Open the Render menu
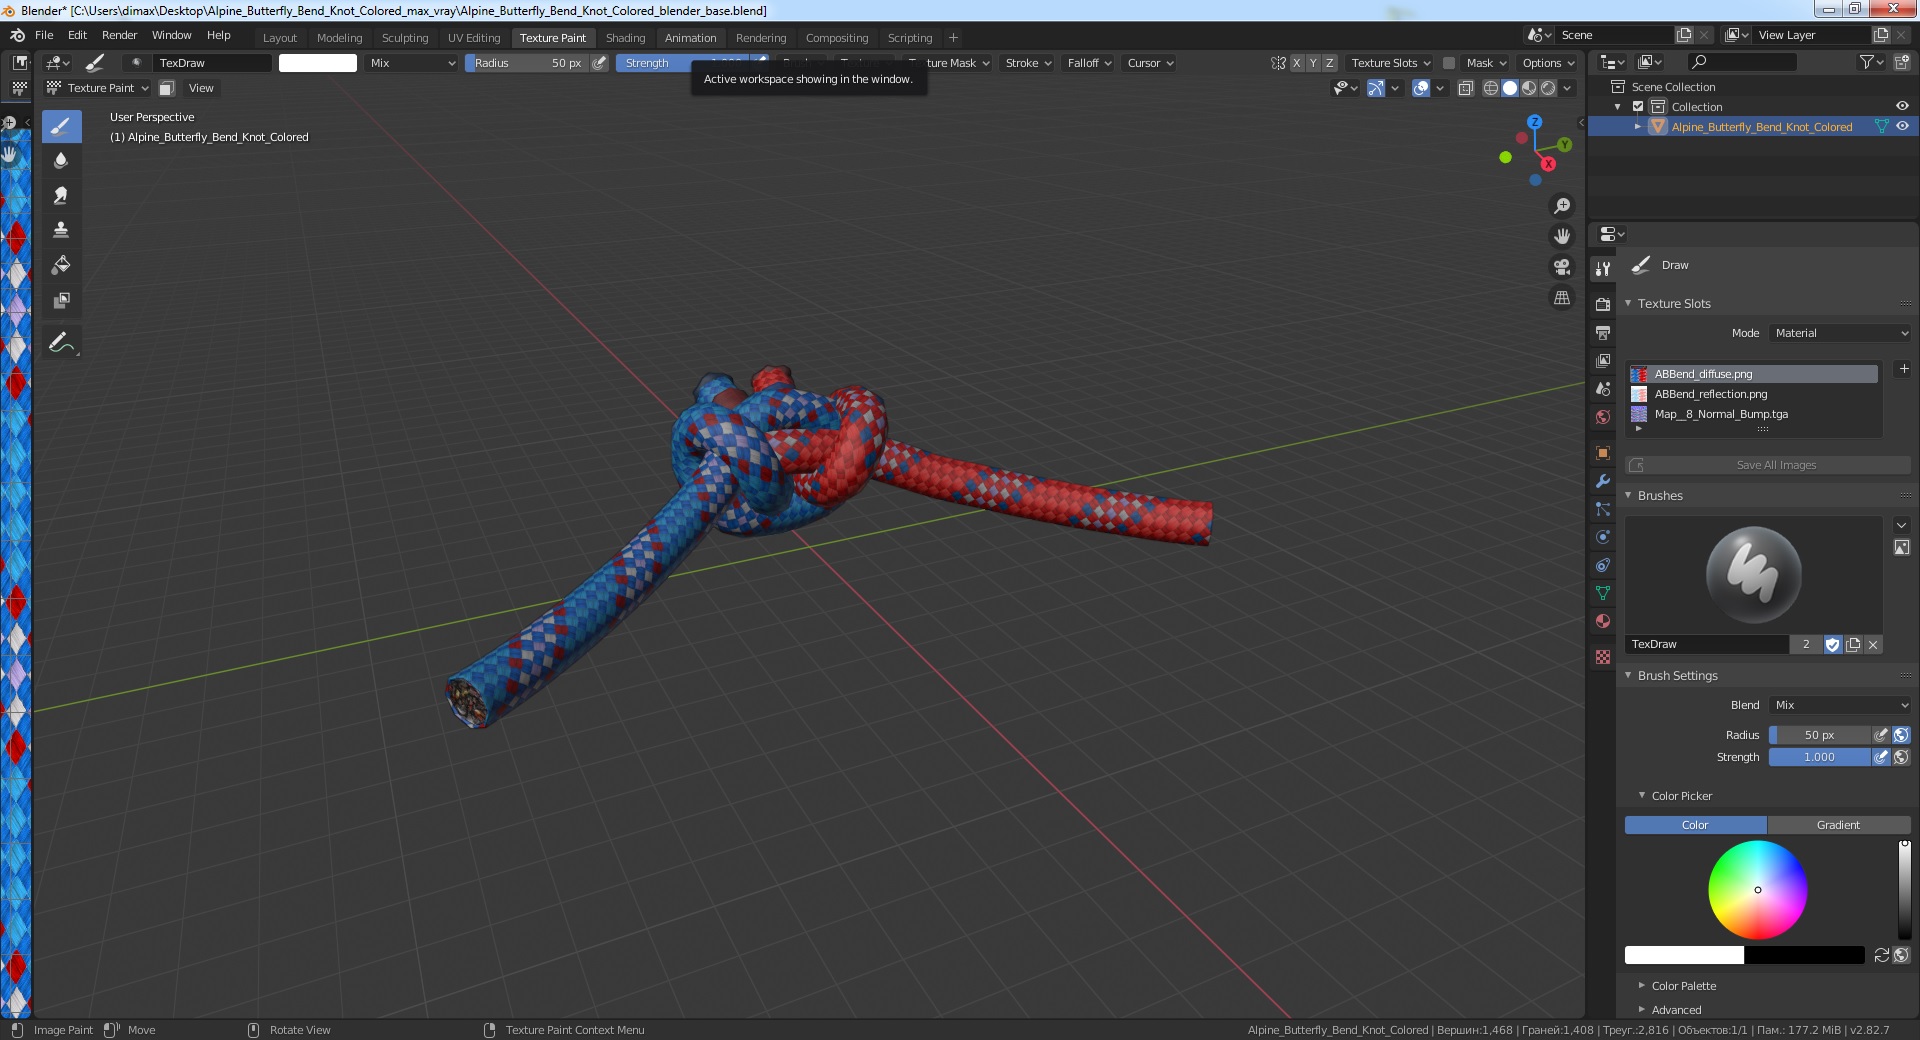The width and height of the screenshot is (1920, 1040). (119, 35)
